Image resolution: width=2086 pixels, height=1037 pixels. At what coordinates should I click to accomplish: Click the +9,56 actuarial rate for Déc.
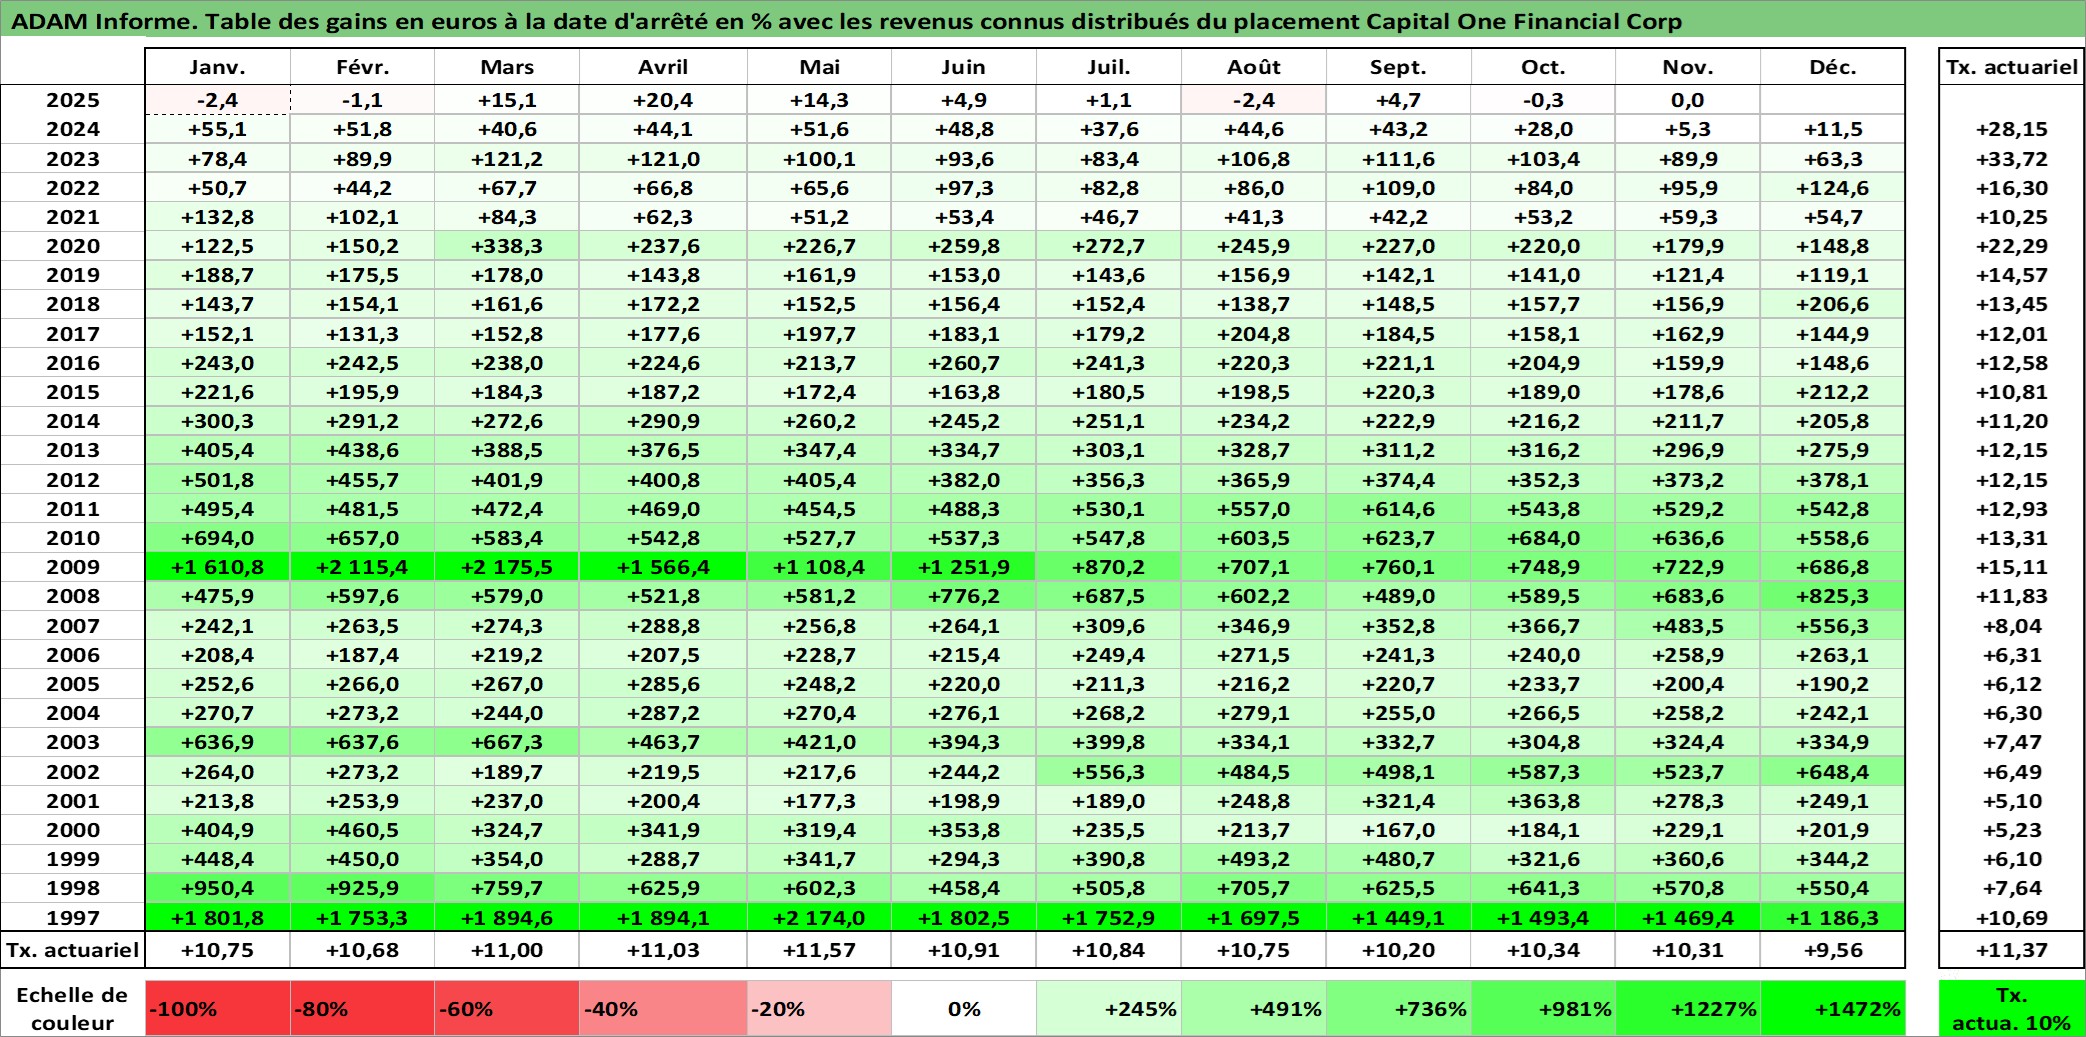pos(1833,950)
